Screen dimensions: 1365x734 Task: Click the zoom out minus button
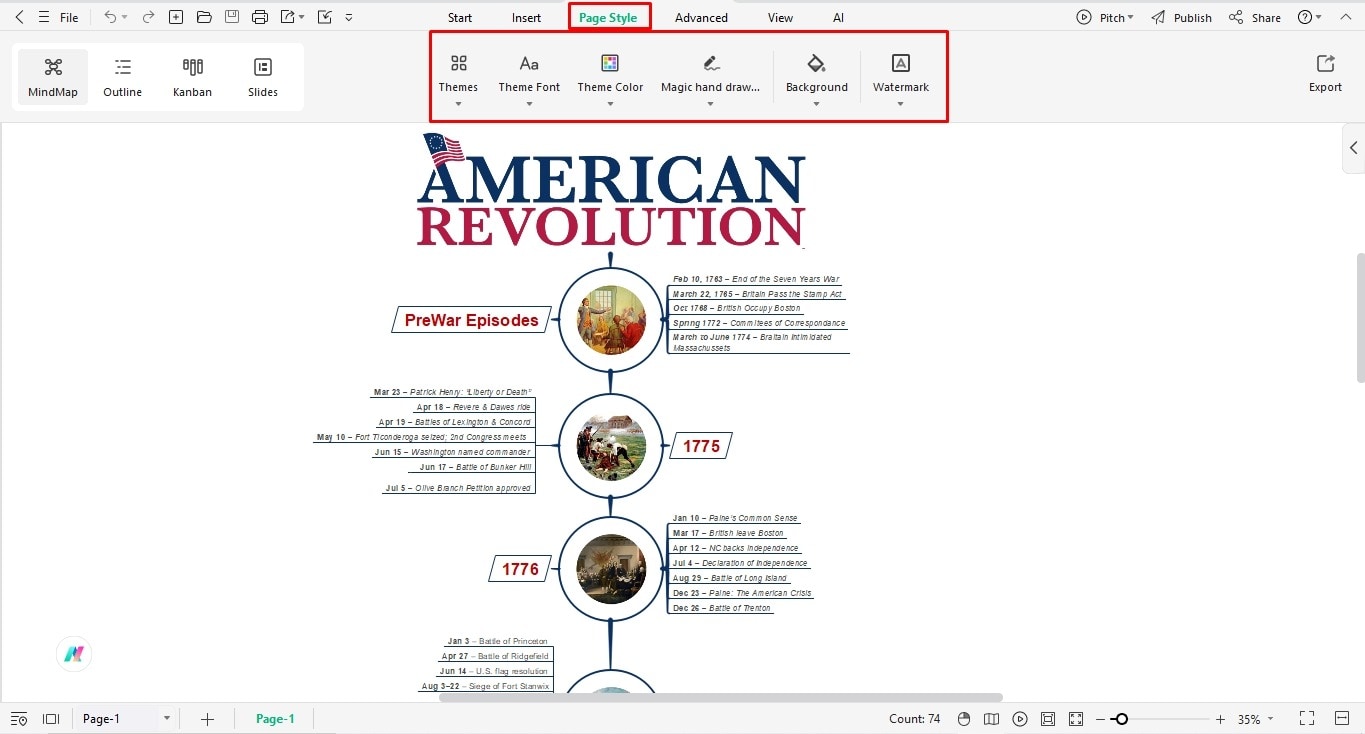pyautogui.click(x=1100, y=719)
